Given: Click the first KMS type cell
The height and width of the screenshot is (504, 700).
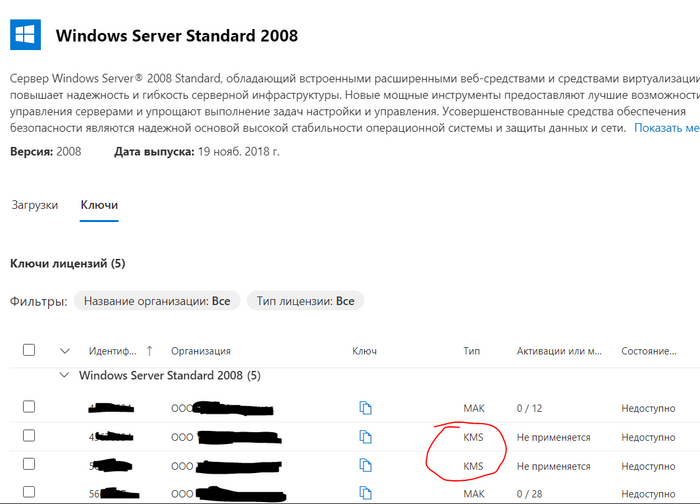Looking at the screenshot, I should coord(473,437).
